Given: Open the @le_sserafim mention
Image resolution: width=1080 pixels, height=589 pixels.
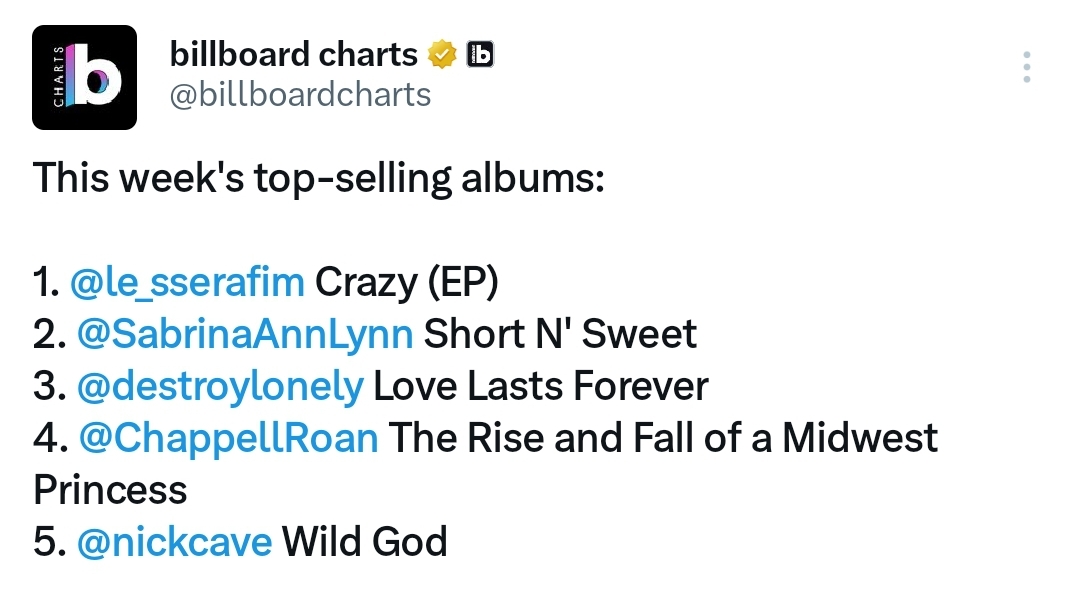Looking at the screenshot, I should [187, 282].
